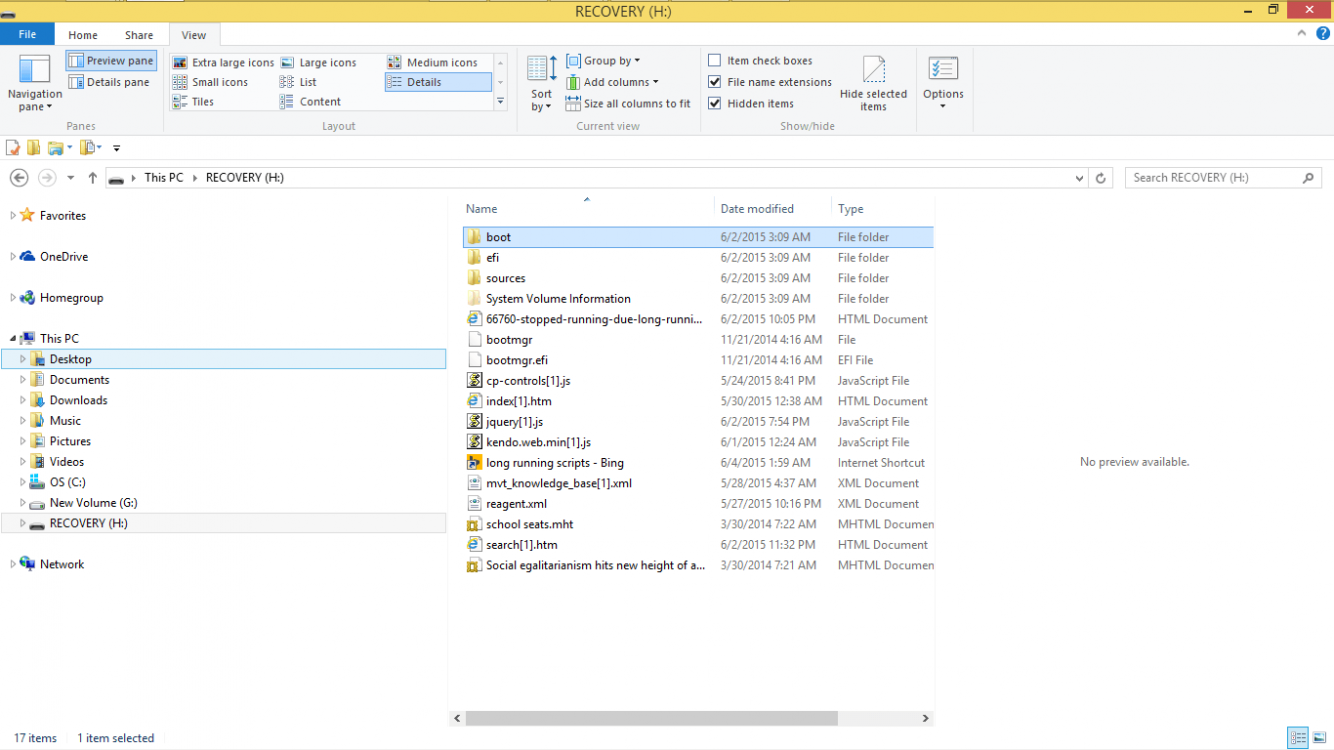
Task: Switch to the Share ribbon tab
Action: pos(139,35)
